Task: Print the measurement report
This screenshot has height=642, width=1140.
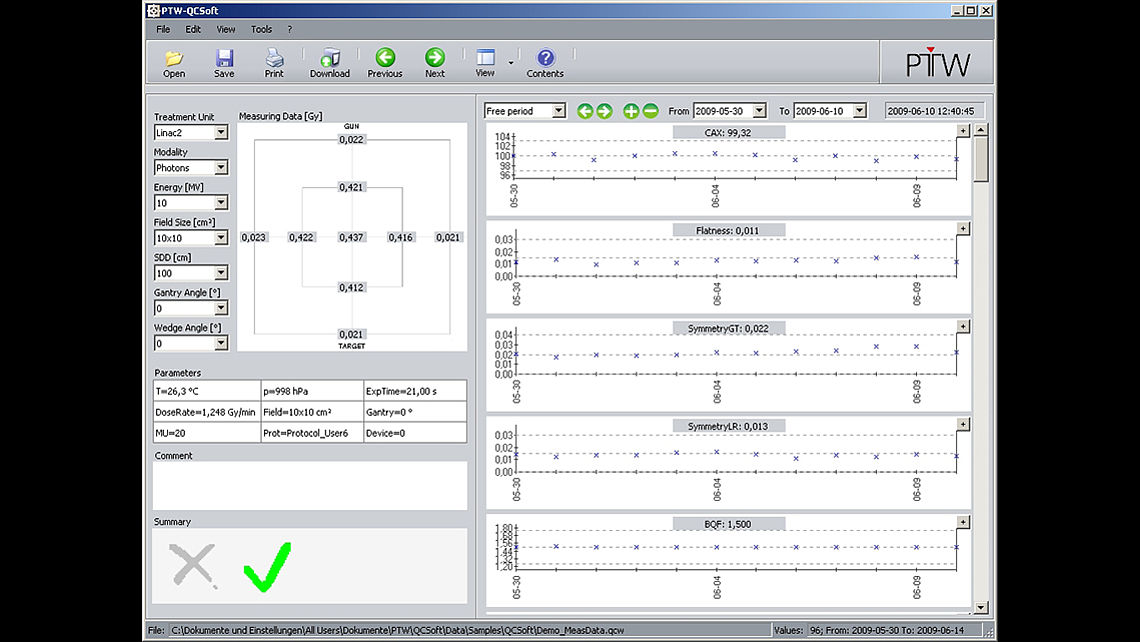Action: click(x=273, y=62)
